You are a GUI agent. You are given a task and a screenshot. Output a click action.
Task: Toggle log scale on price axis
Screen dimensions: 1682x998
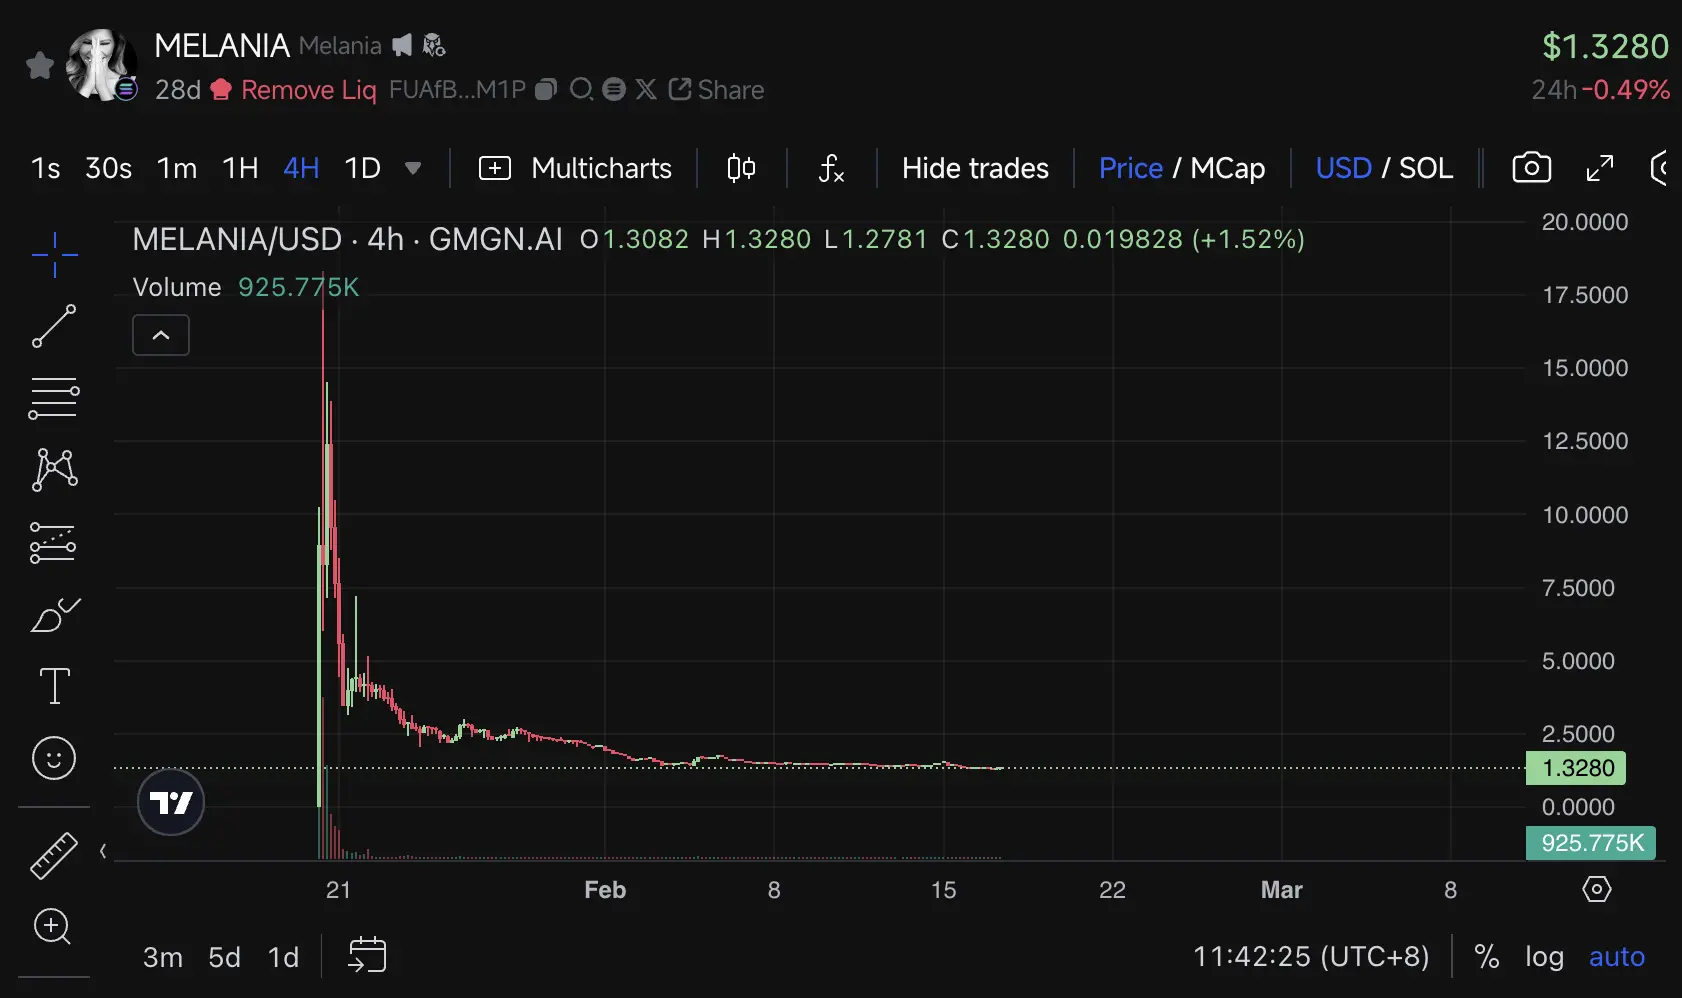point(1544,957)
